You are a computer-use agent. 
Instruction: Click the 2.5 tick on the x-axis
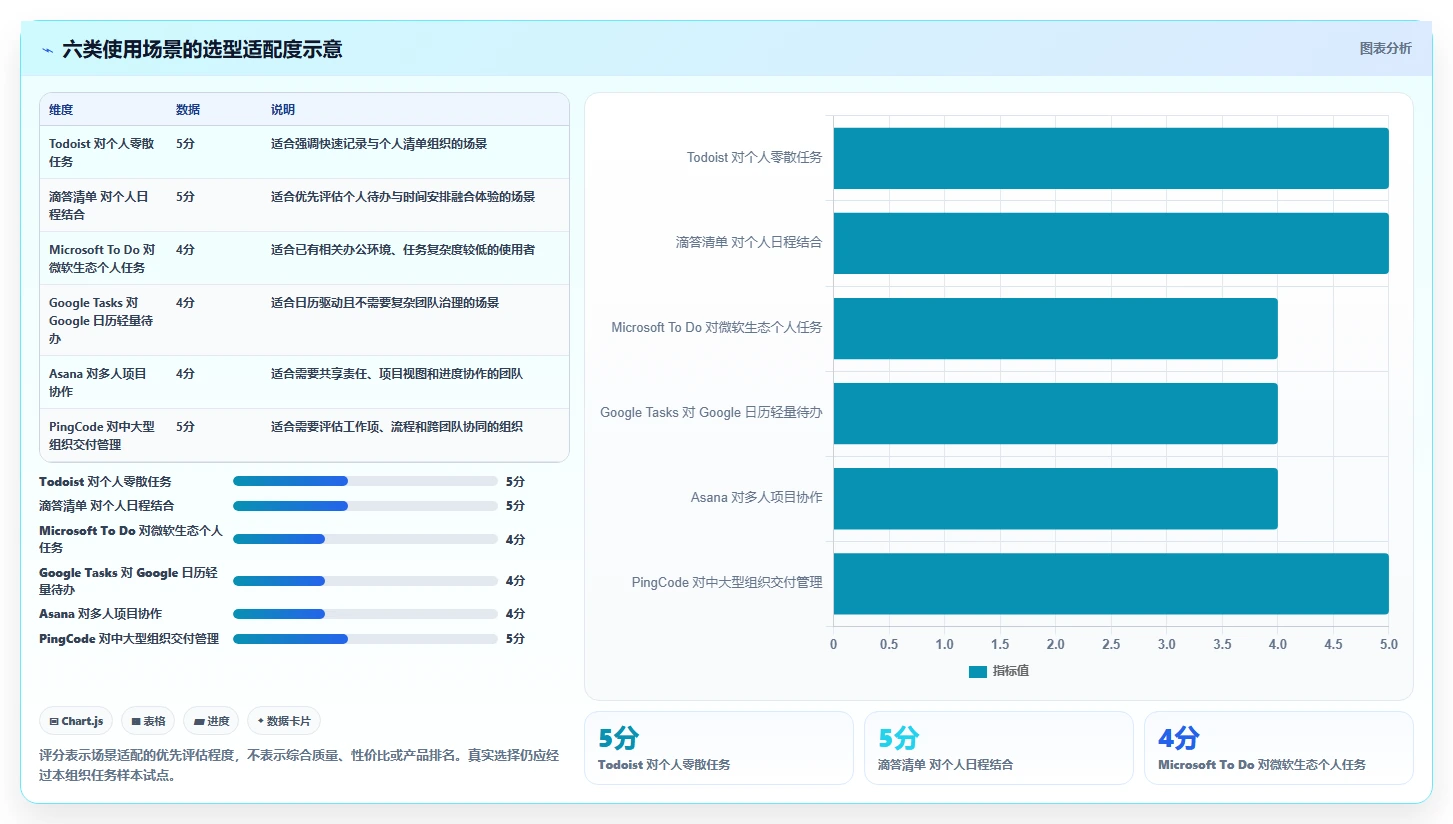pos(1111,645)
